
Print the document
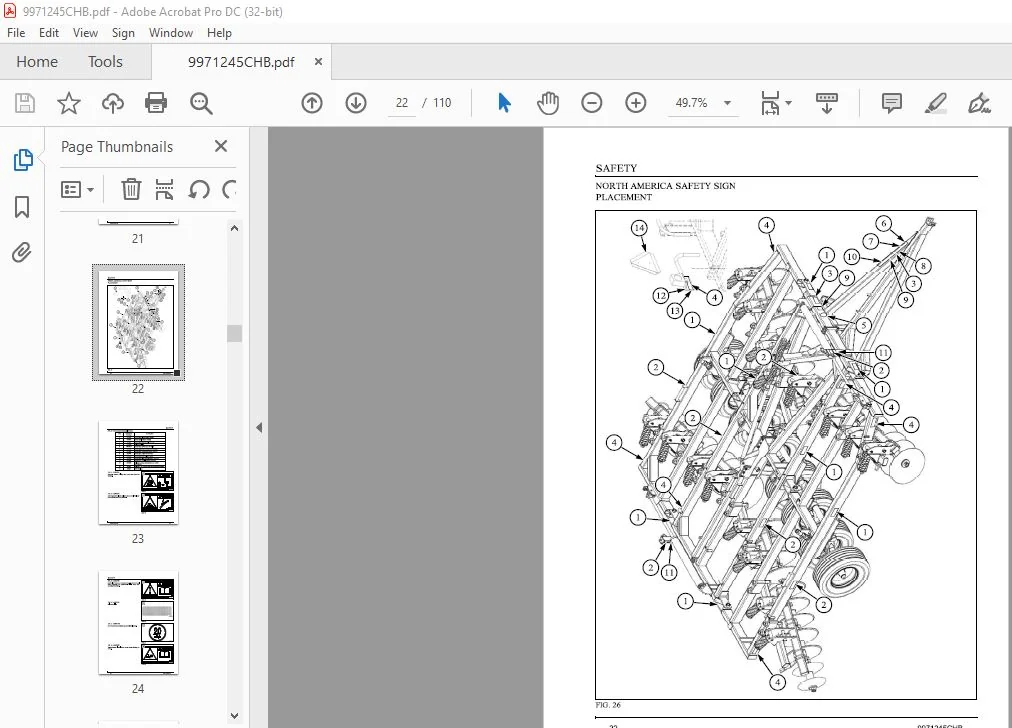[156, 103]
